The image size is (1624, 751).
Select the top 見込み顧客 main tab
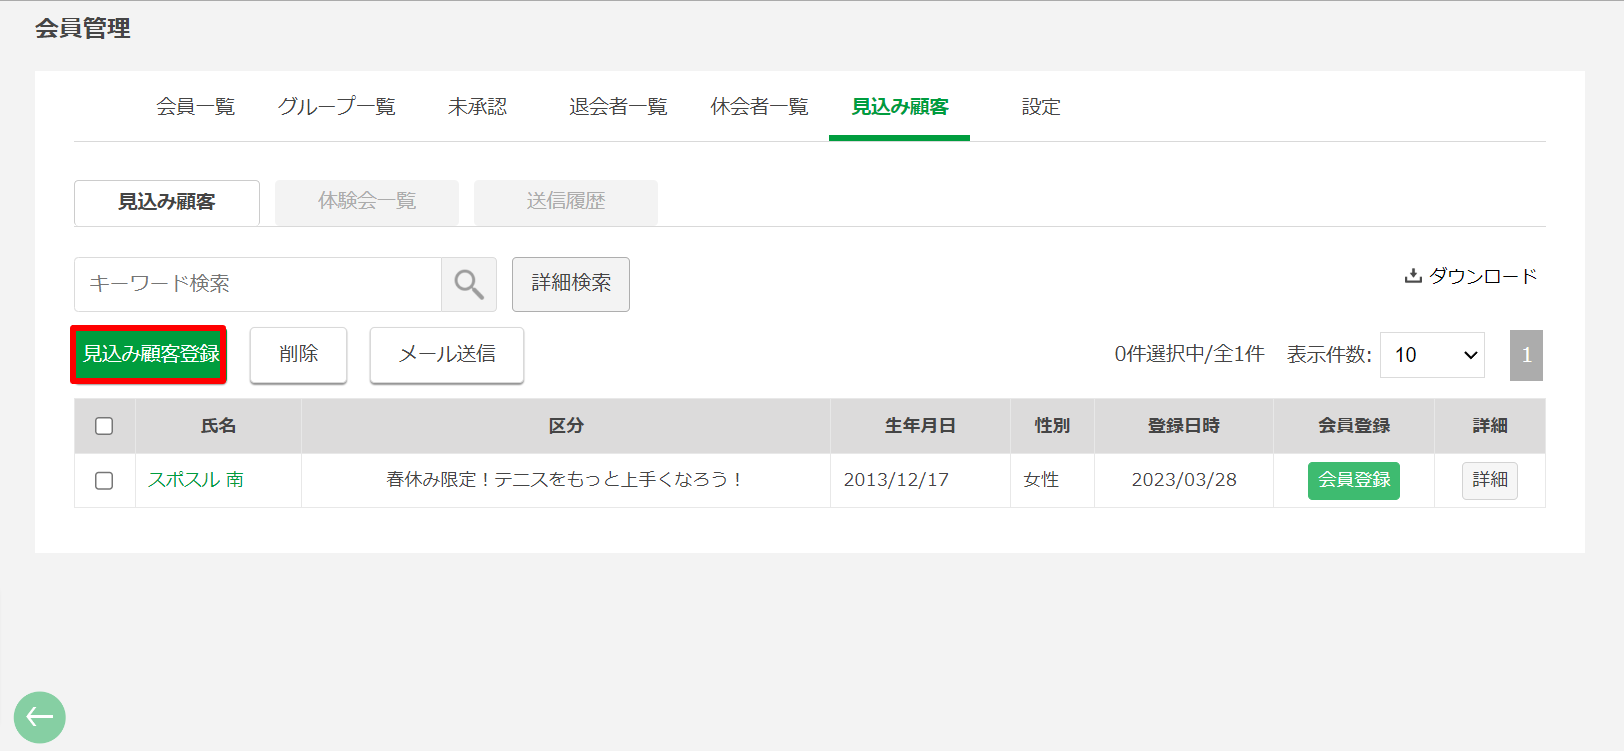click(x=900, y=107)
